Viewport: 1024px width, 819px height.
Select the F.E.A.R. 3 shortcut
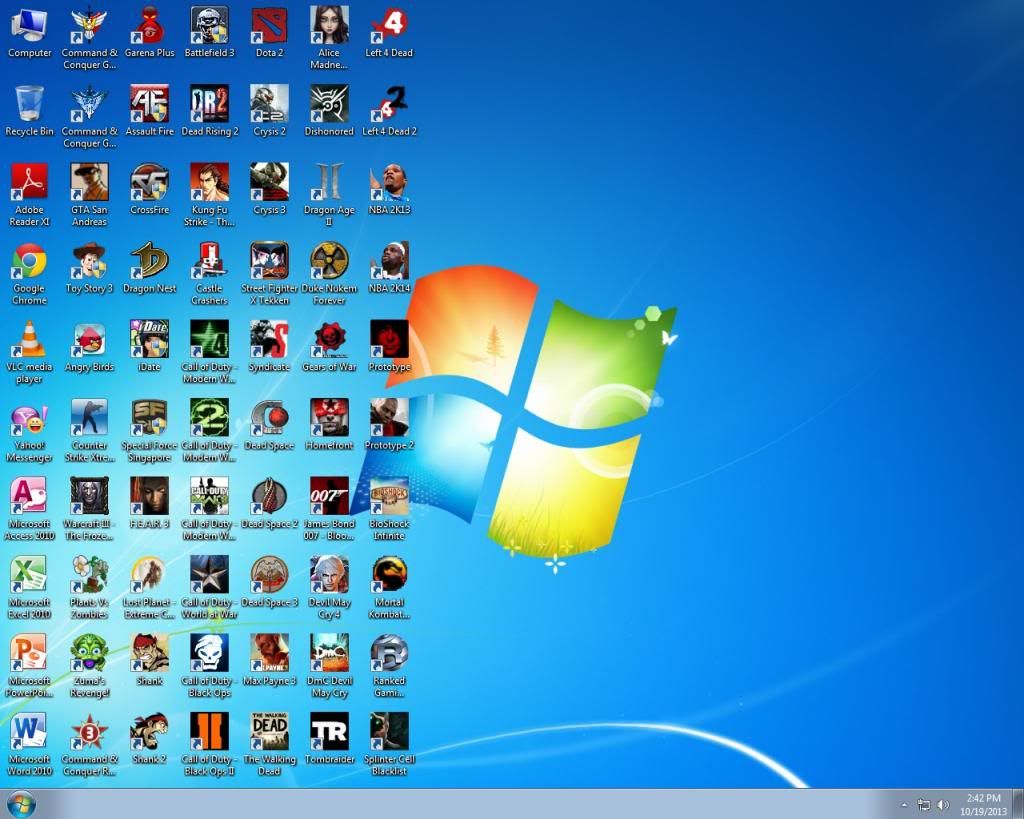(x=150, y=503)
